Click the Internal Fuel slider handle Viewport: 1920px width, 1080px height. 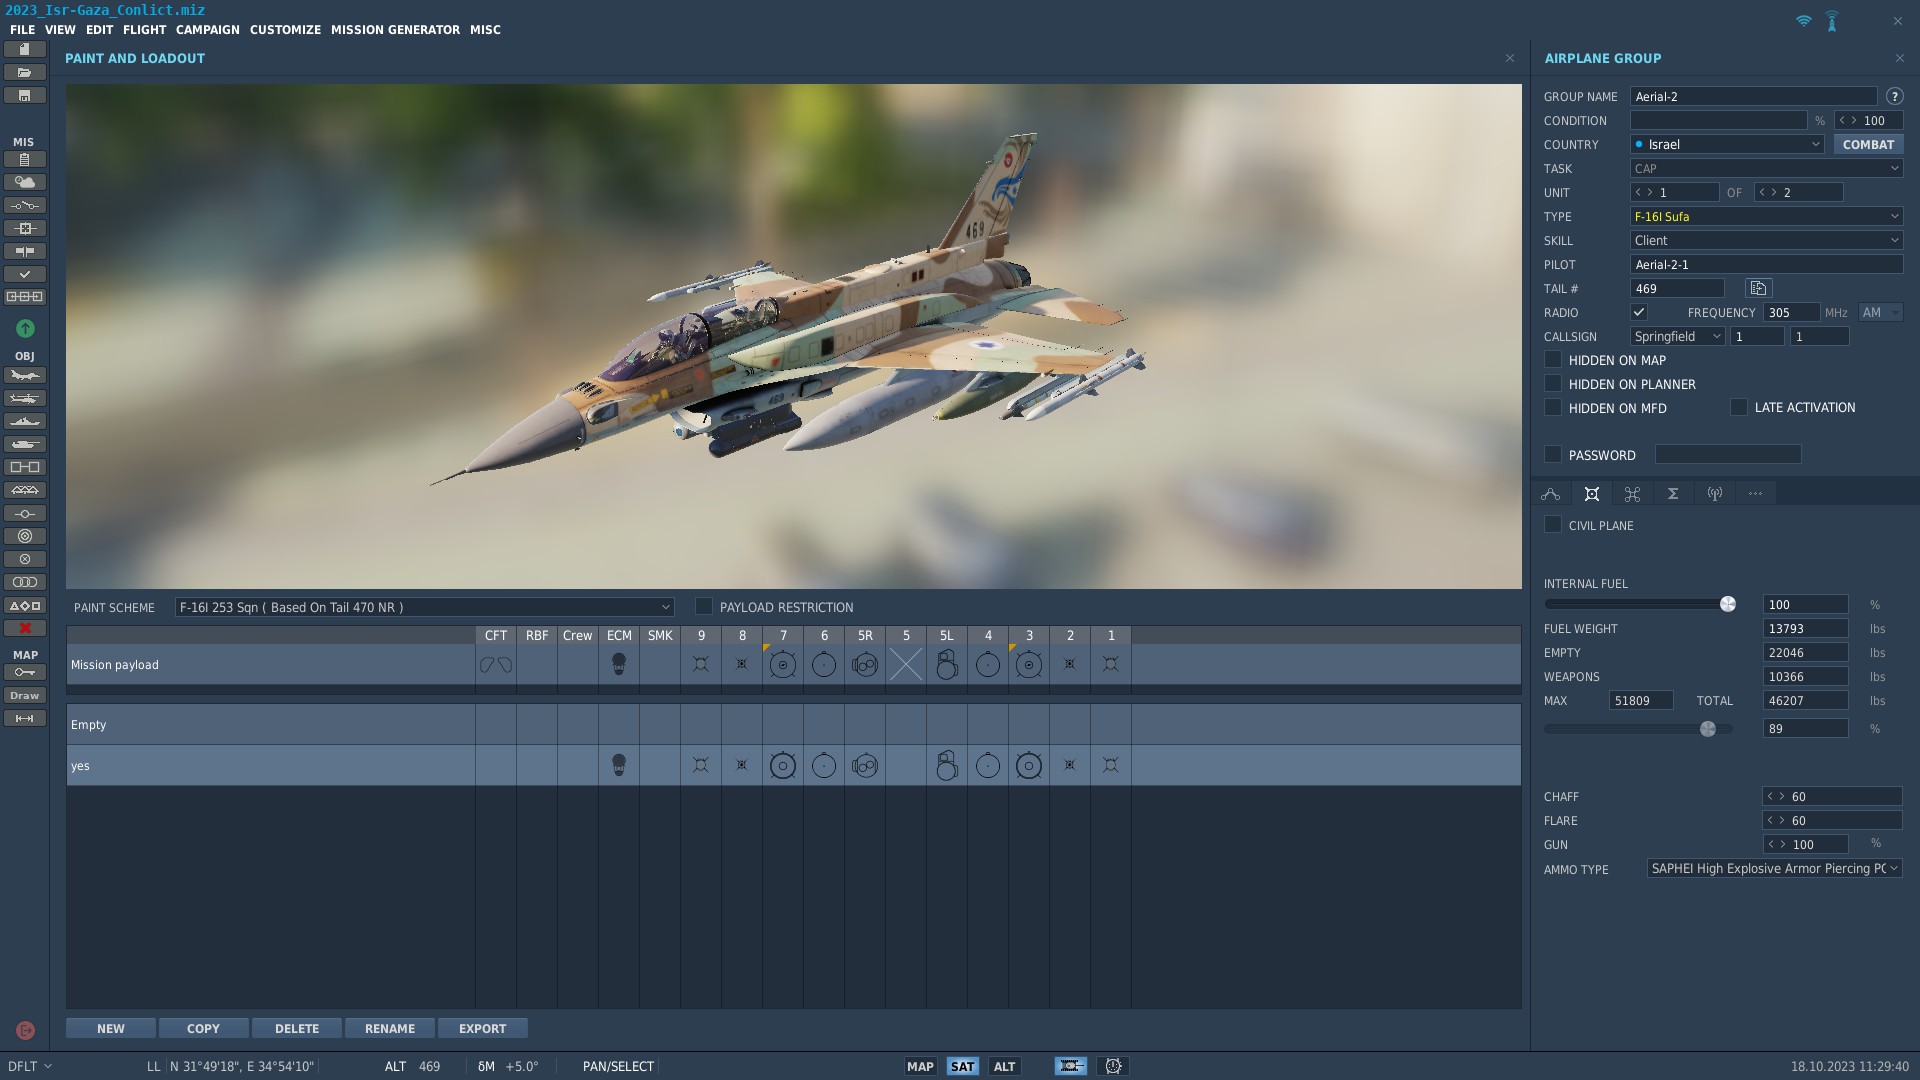click(1727, 604)
